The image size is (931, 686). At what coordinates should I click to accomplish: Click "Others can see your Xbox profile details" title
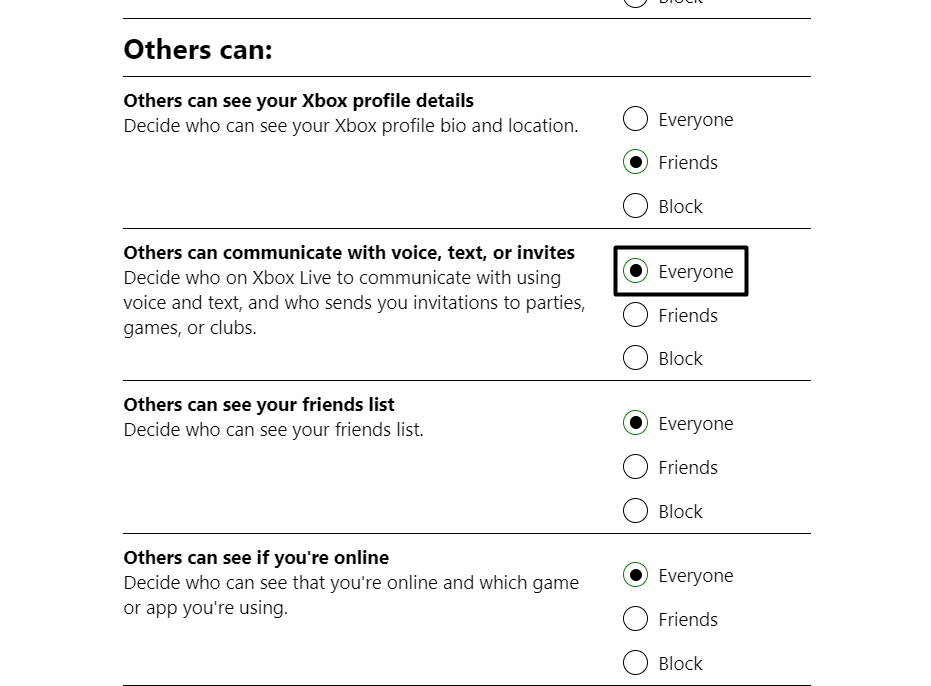point(298,101)
